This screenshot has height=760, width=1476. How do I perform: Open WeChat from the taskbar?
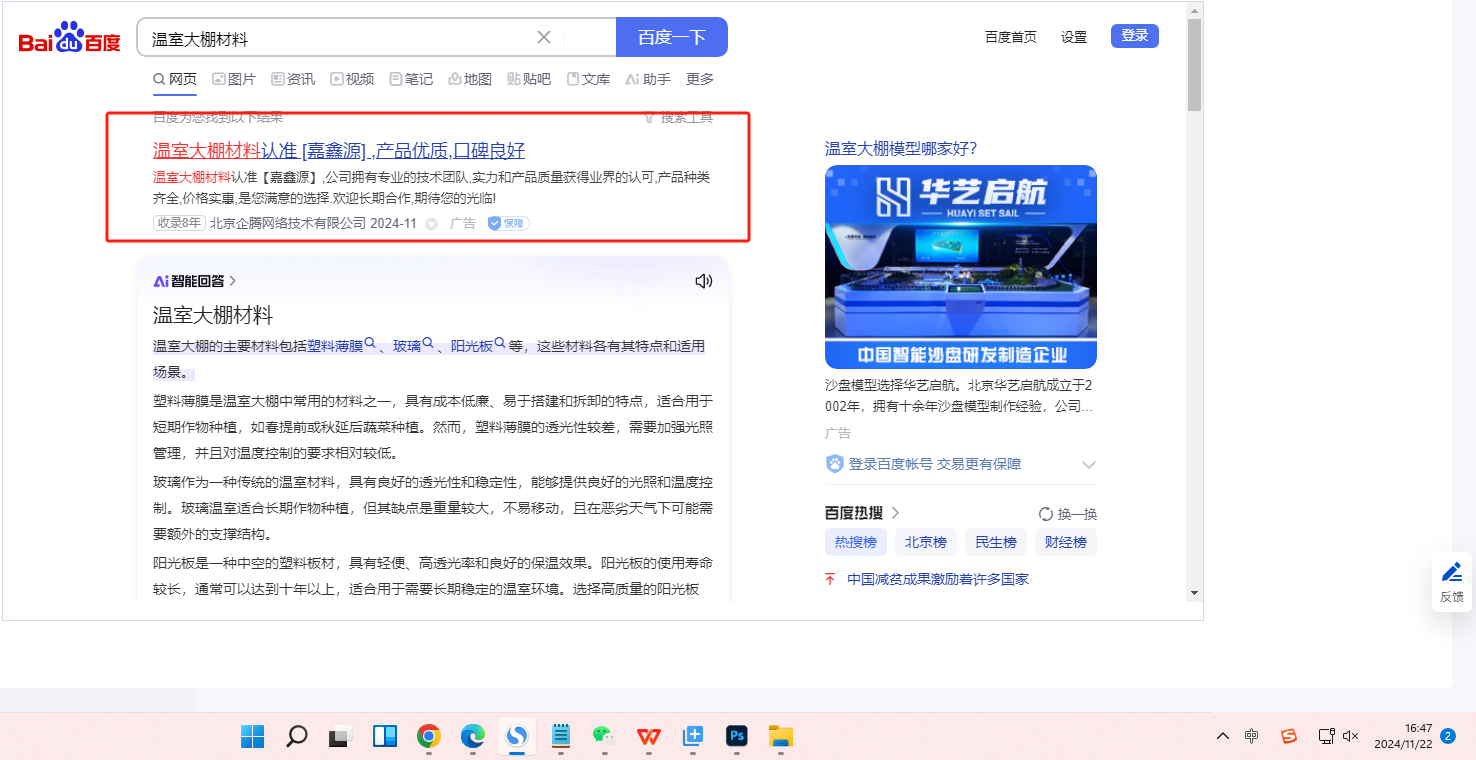(x=603, y=737)
